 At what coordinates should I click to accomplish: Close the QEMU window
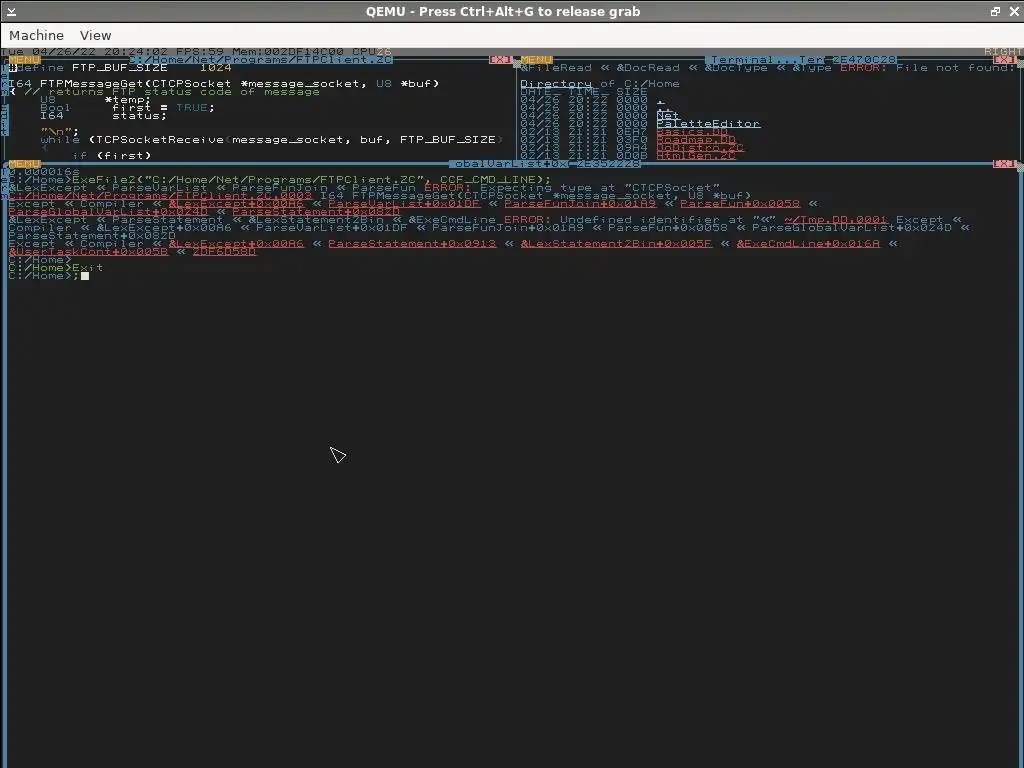1014,12
